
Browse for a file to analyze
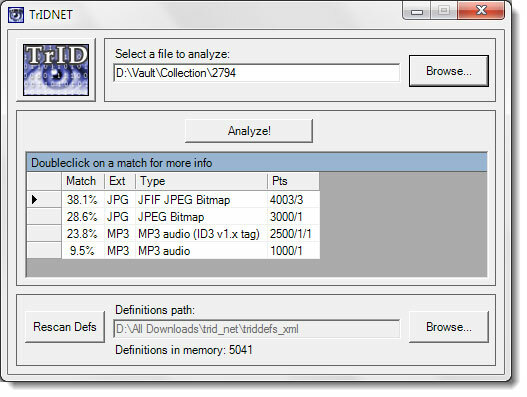[x=449, y=71]
